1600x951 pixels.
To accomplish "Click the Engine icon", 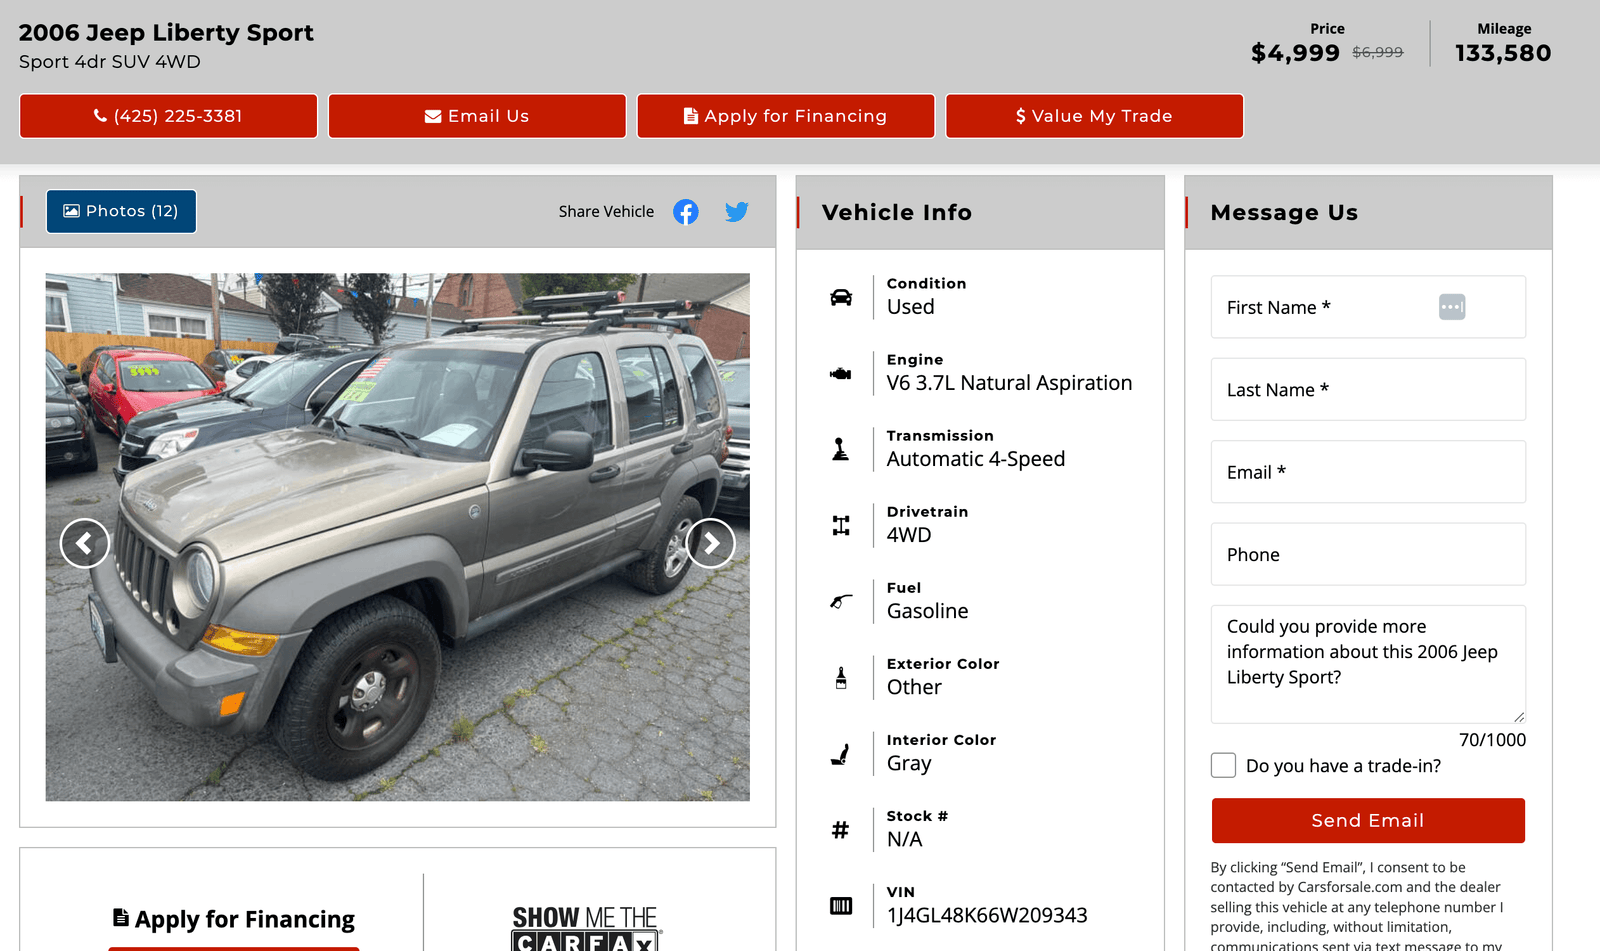I will coord(841,373).
